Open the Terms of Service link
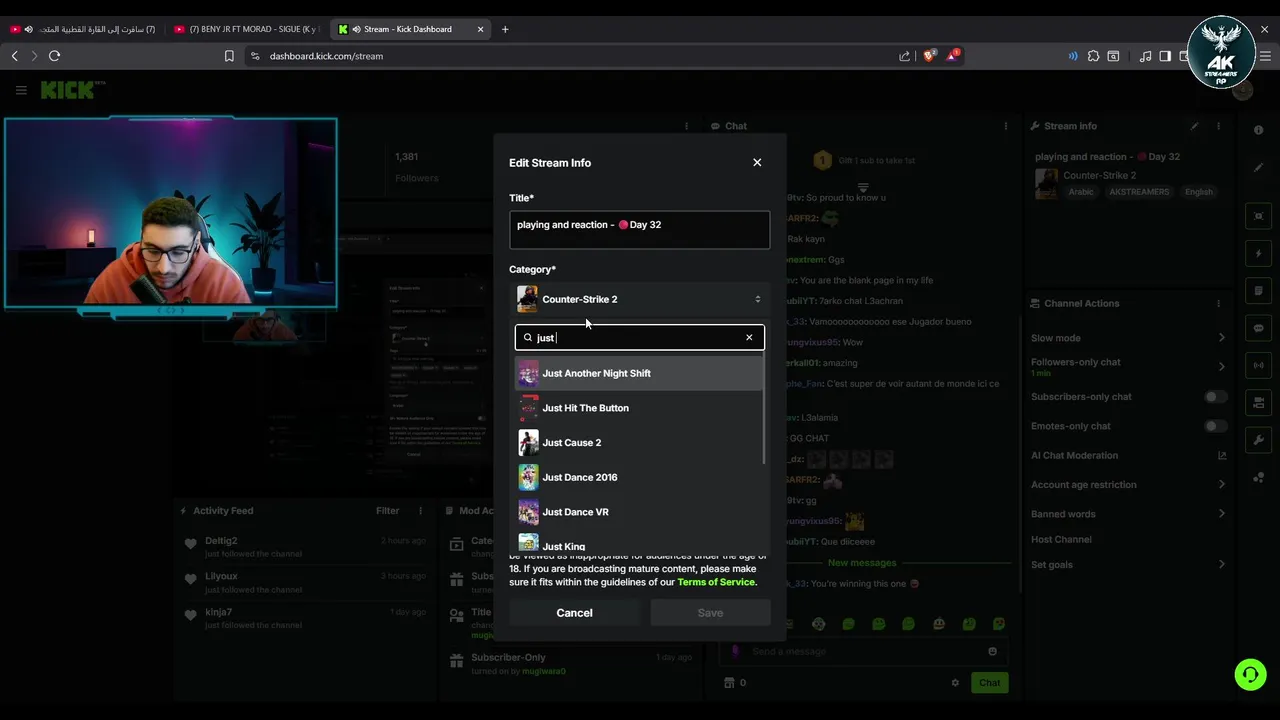The width and height of the screenshot is (1280, 720). [716, 582]
